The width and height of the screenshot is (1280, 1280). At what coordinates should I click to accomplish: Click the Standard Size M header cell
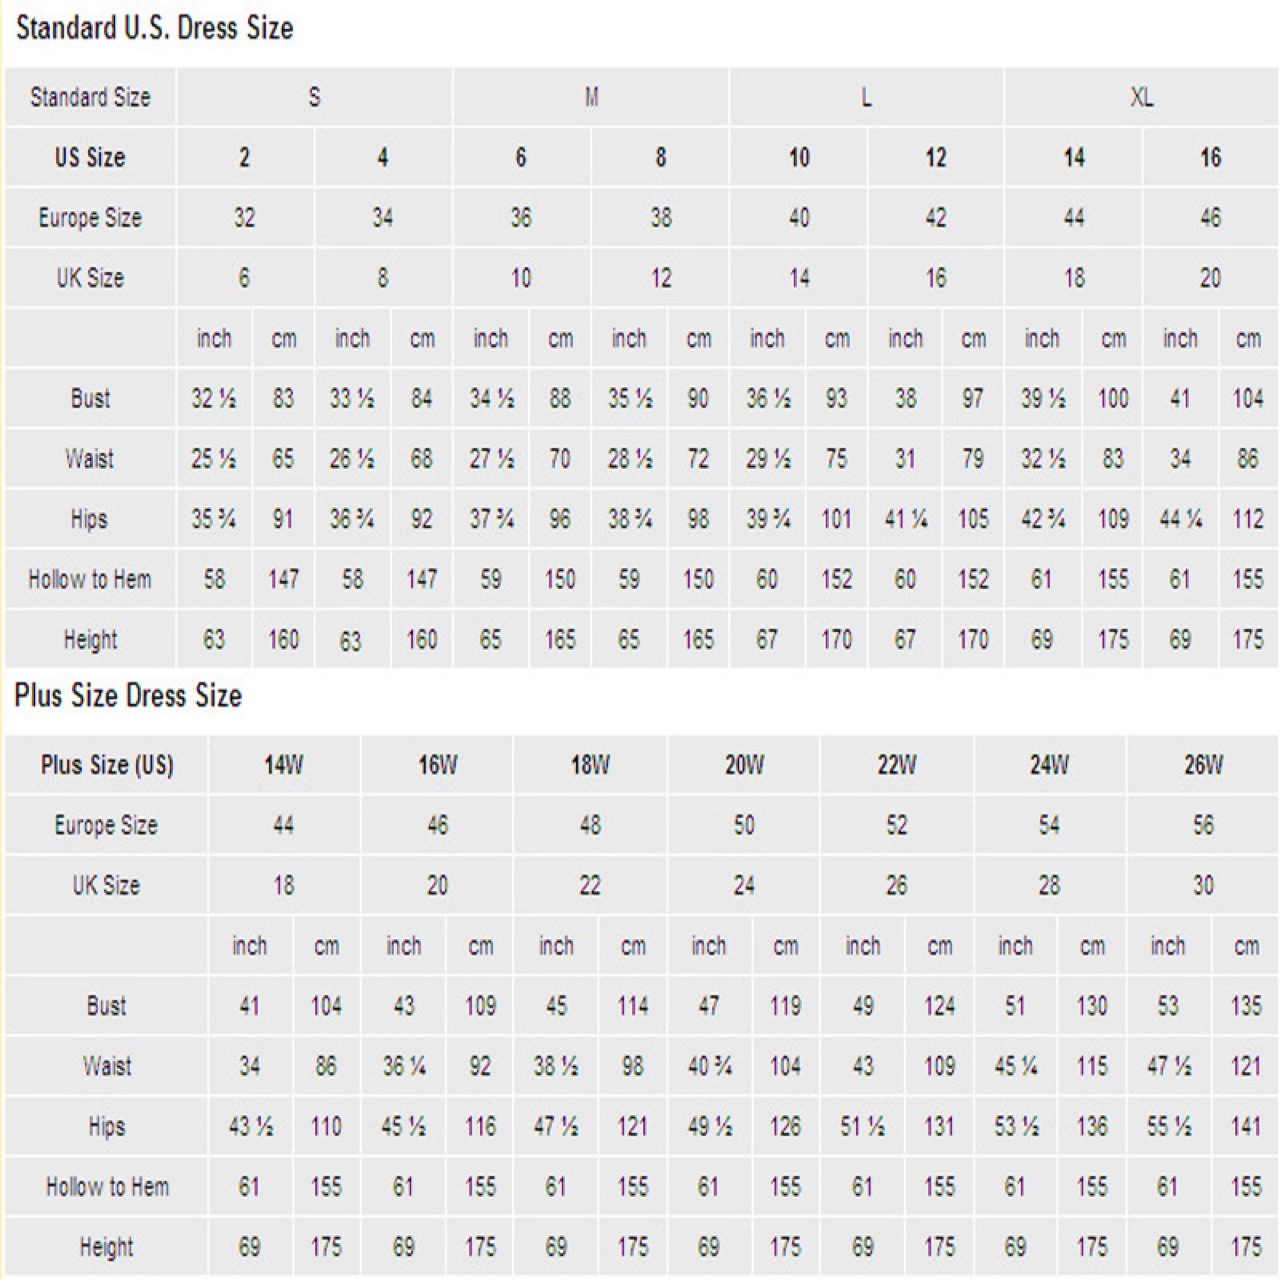(591, 97)
